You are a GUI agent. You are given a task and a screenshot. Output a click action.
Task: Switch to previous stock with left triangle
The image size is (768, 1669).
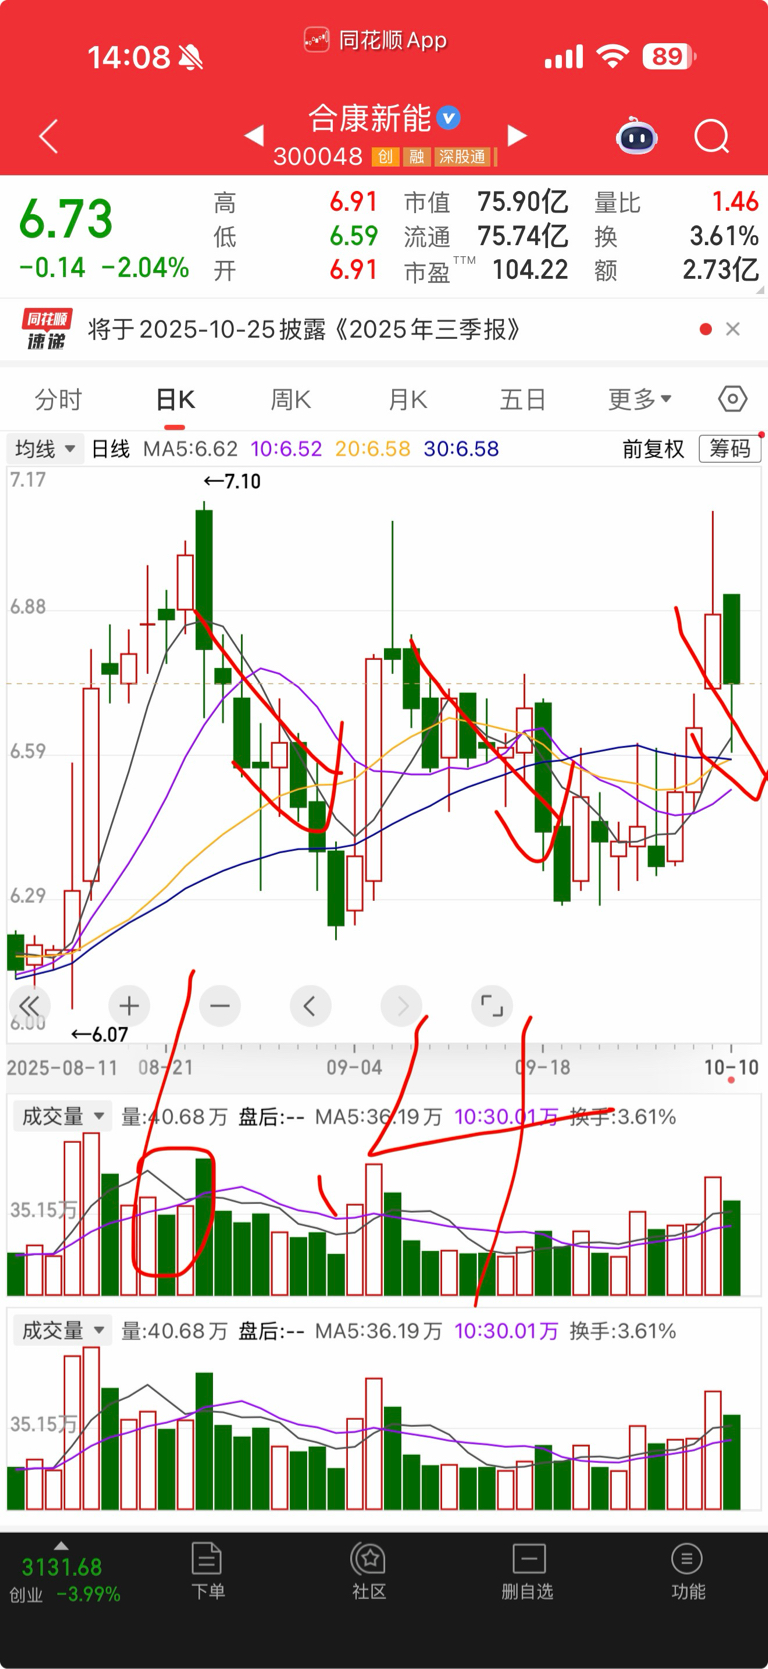(x=254, y=135)
